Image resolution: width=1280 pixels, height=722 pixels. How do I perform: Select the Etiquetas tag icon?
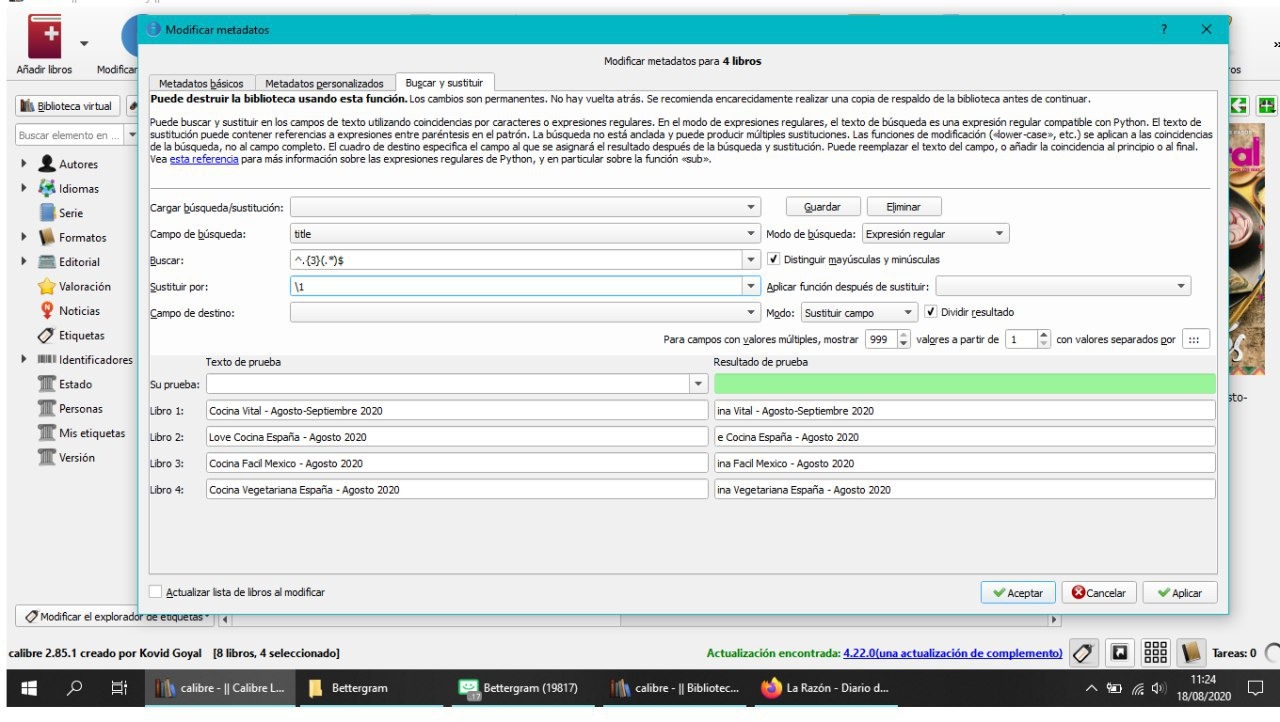(47, 335)
